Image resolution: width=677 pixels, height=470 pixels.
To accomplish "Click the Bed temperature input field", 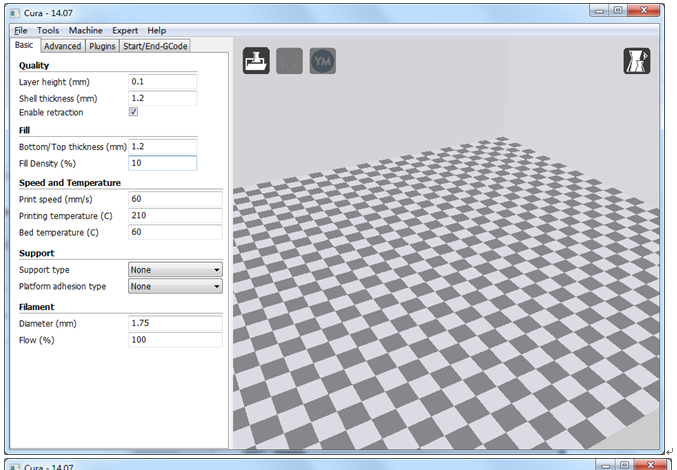I will point(175,232).
